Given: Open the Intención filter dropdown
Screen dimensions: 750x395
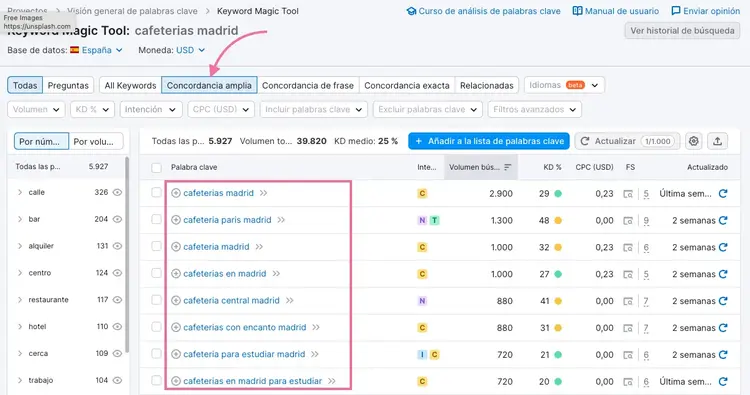Looking at the screenshot, I should point(151,110).
